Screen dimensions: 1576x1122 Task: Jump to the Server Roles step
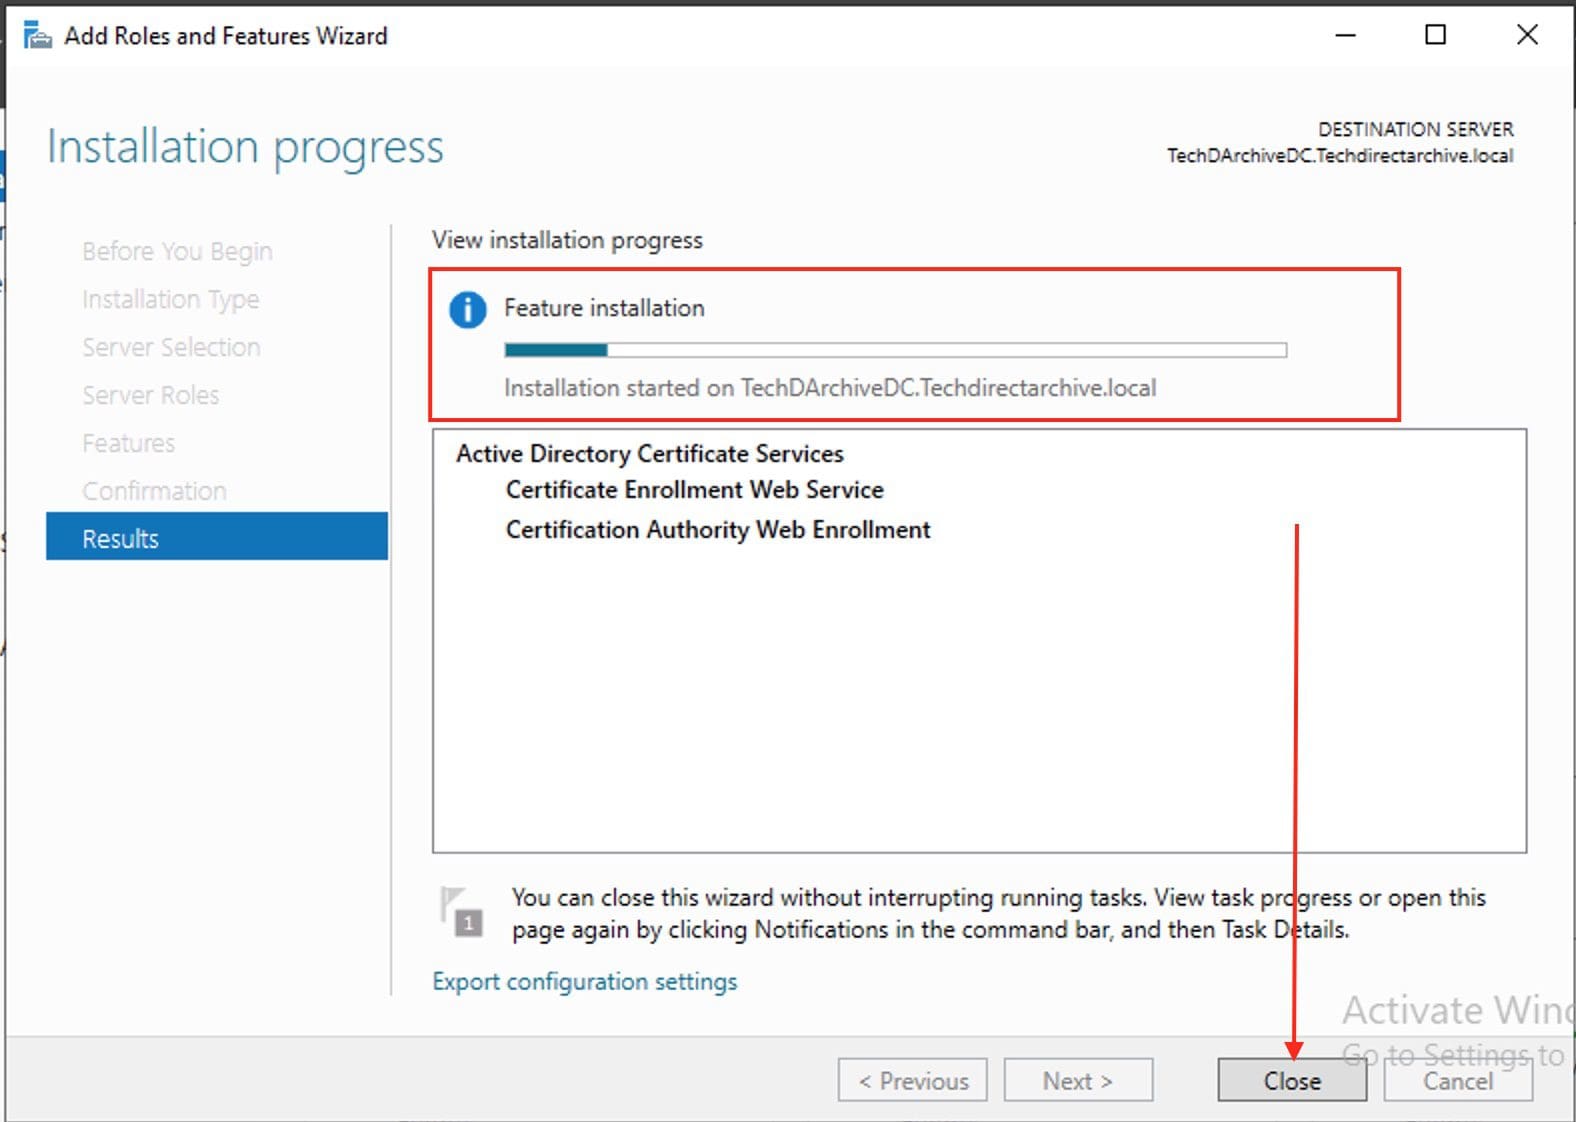[150, 395]
